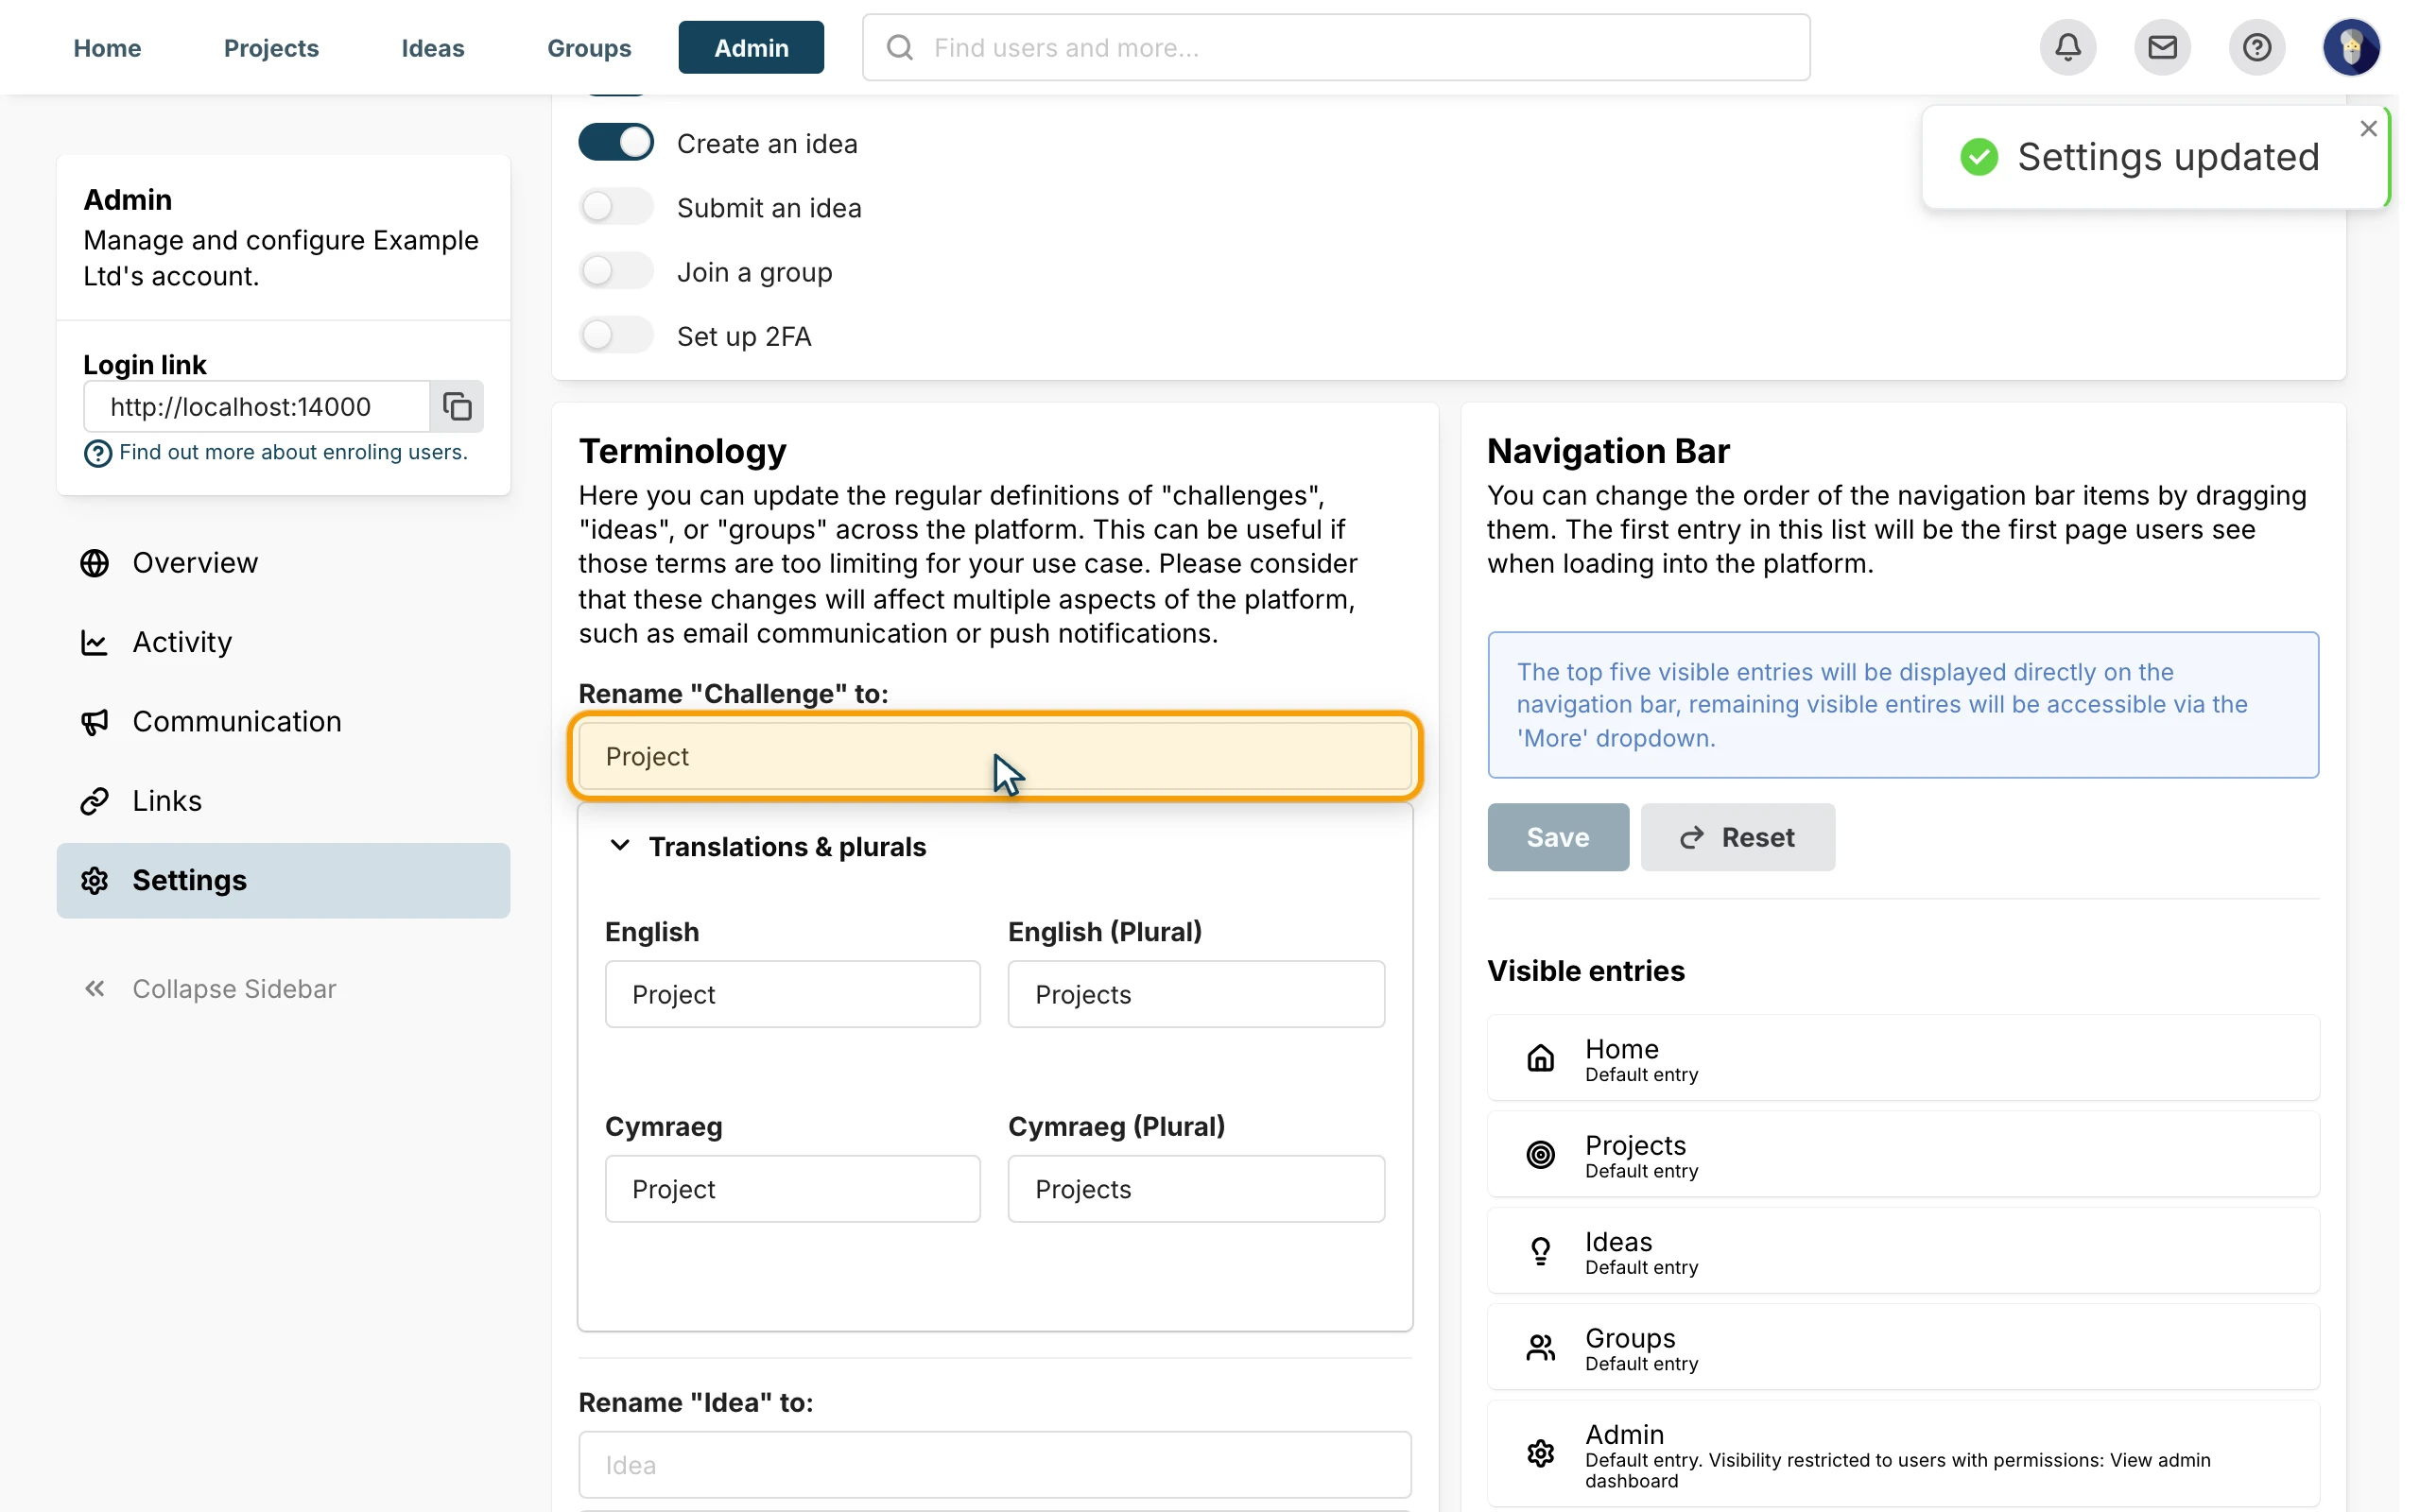Select the login link URL field

pyautogui.click(x=257, y=406)
